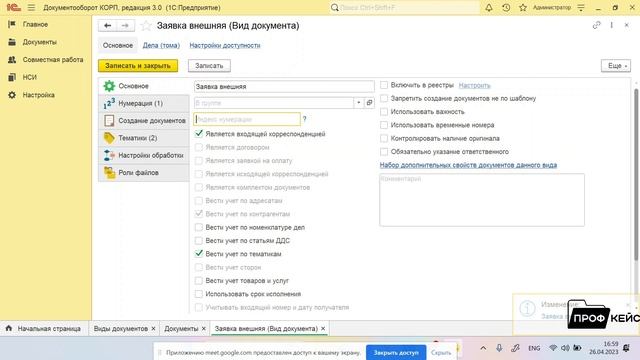Click the Индекс нумерации field
This screenshot has width=640, height=360.
click(247, 119)
